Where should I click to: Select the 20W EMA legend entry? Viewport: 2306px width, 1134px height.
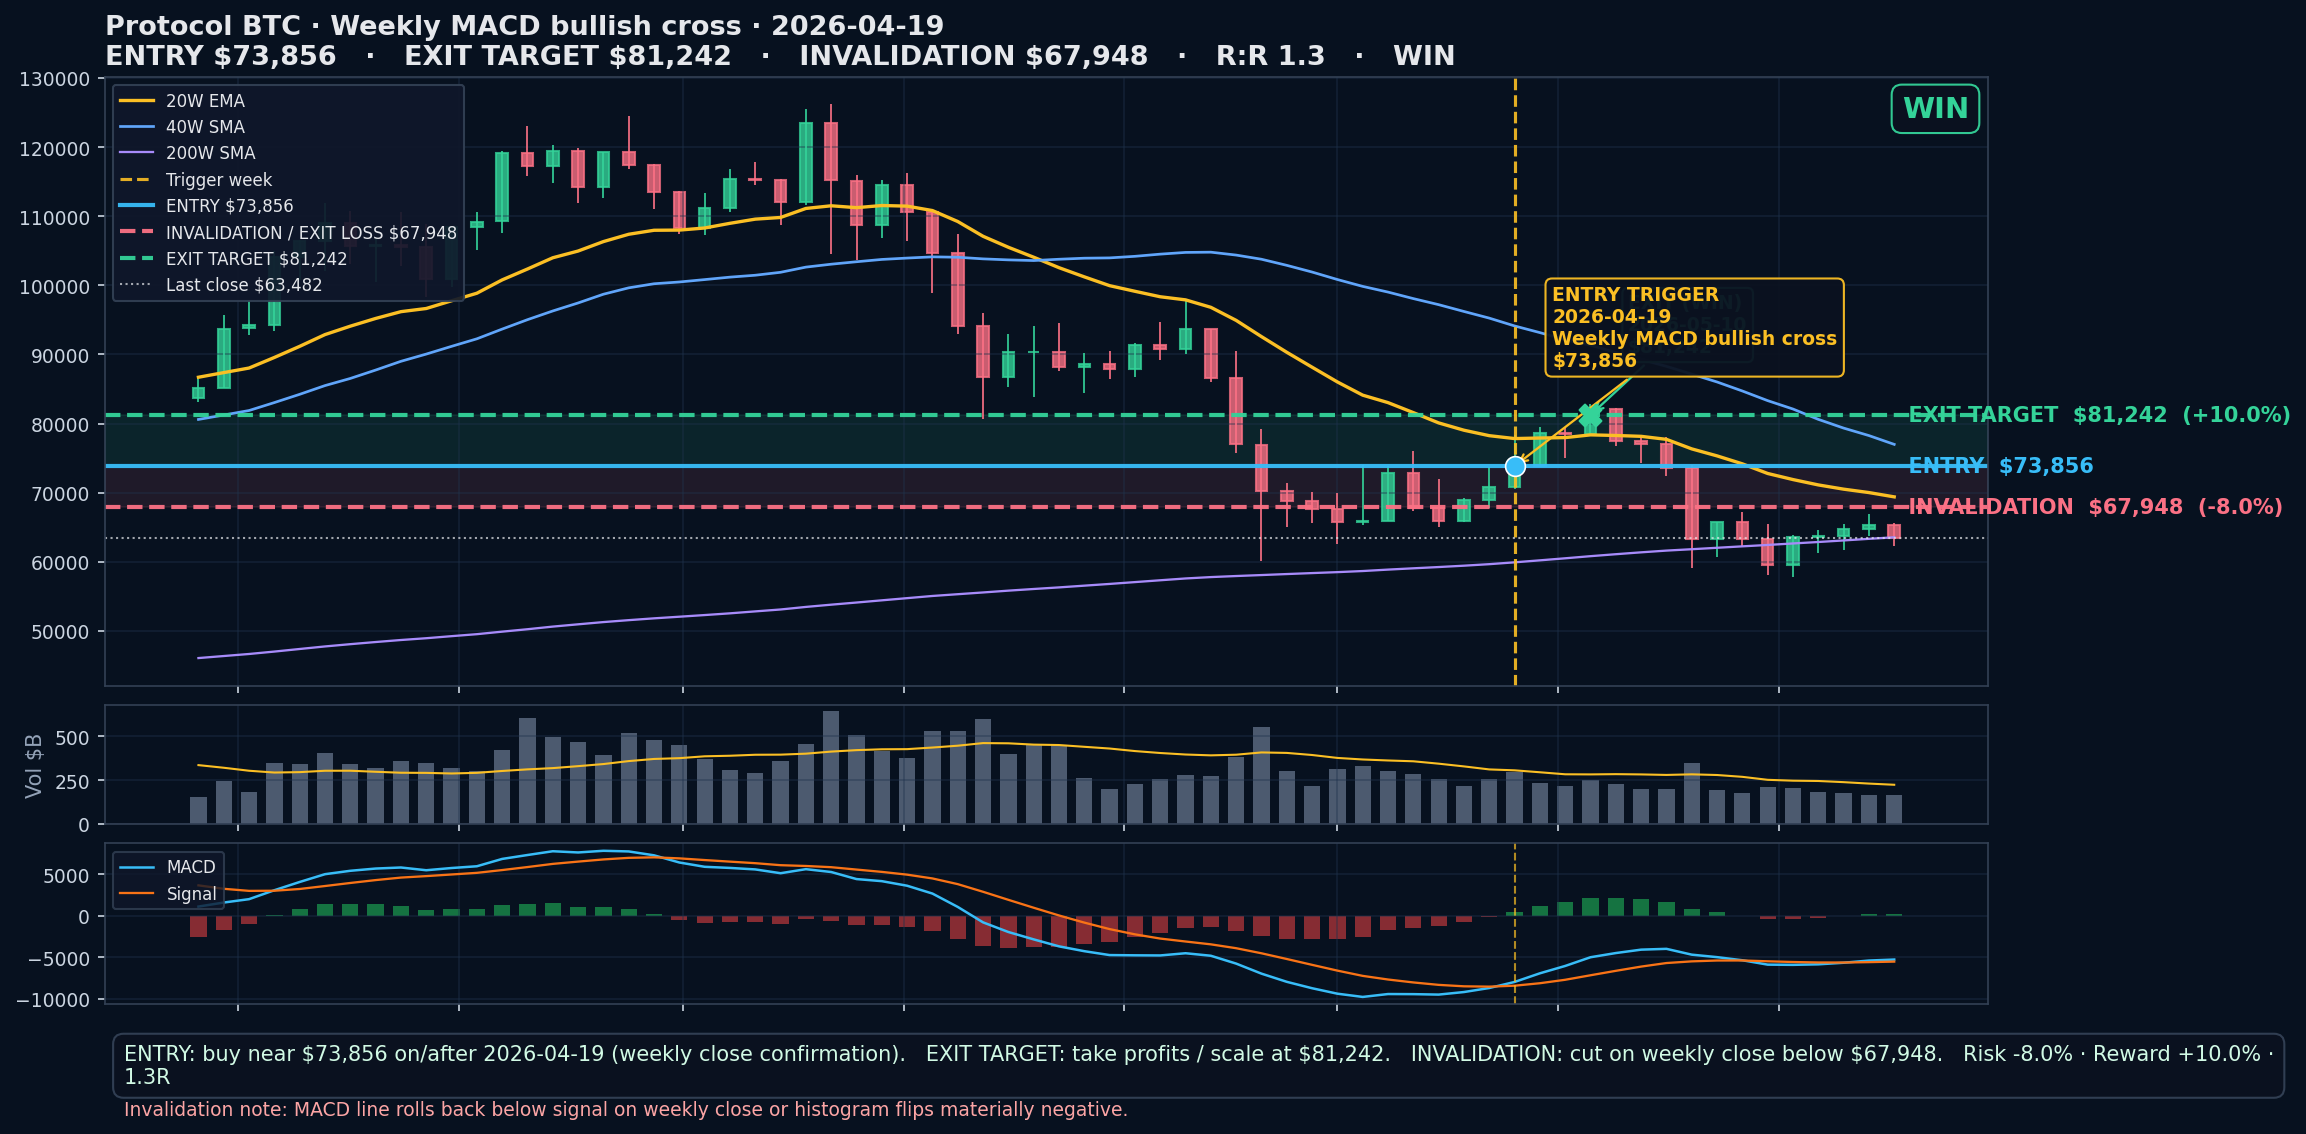coord(182,101)
